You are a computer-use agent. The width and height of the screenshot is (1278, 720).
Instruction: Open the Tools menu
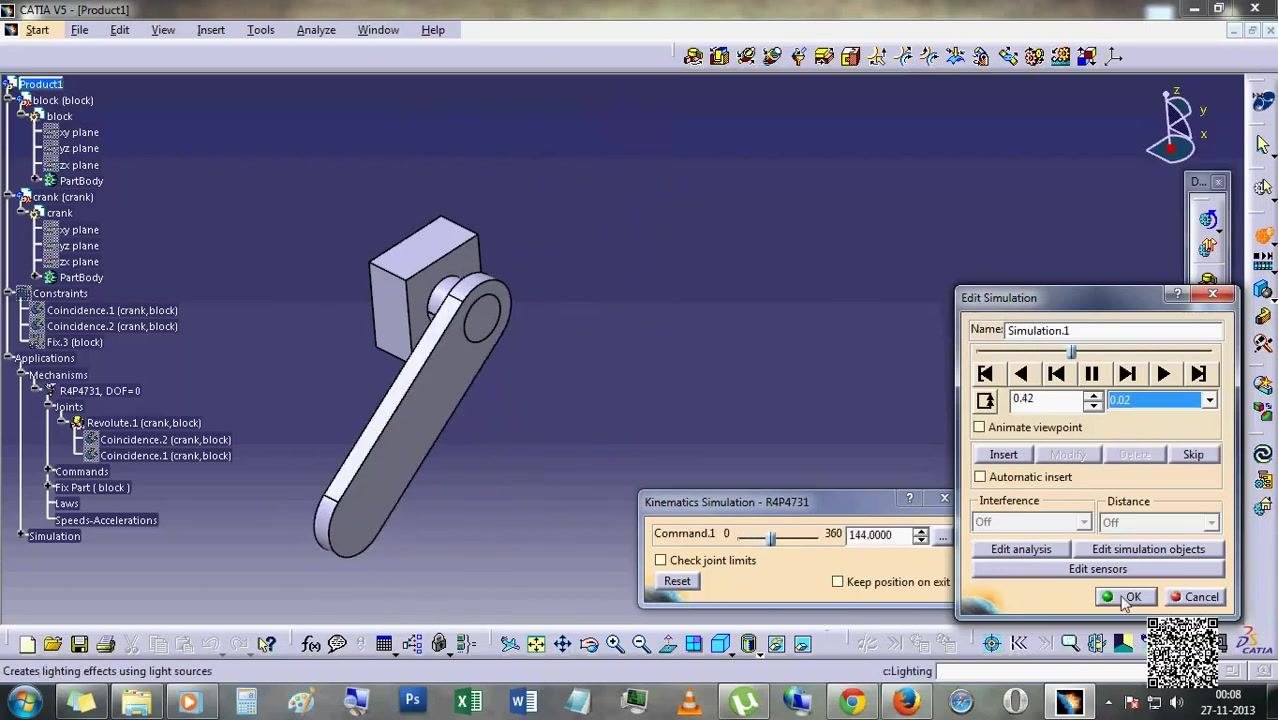coord(260,30)
